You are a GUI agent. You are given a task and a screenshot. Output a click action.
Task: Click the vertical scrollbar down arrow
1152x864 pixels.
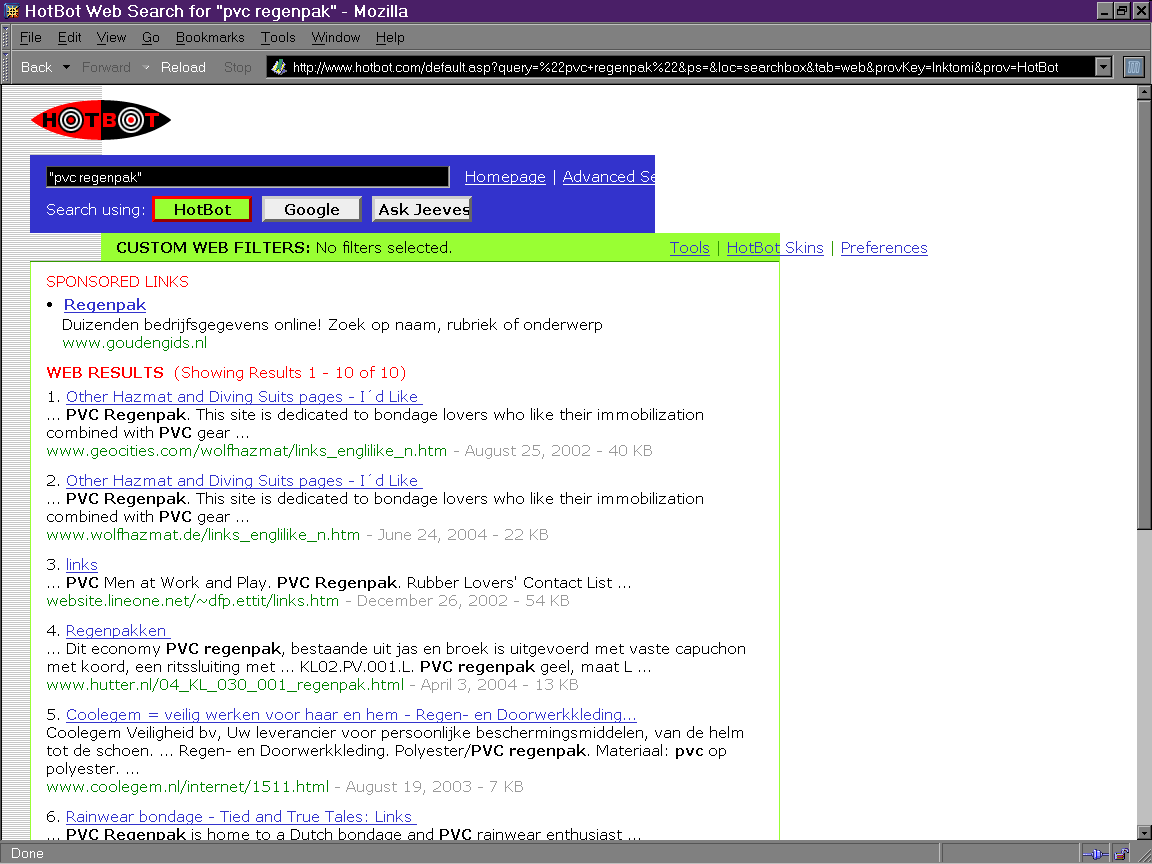click(1144, 832)
